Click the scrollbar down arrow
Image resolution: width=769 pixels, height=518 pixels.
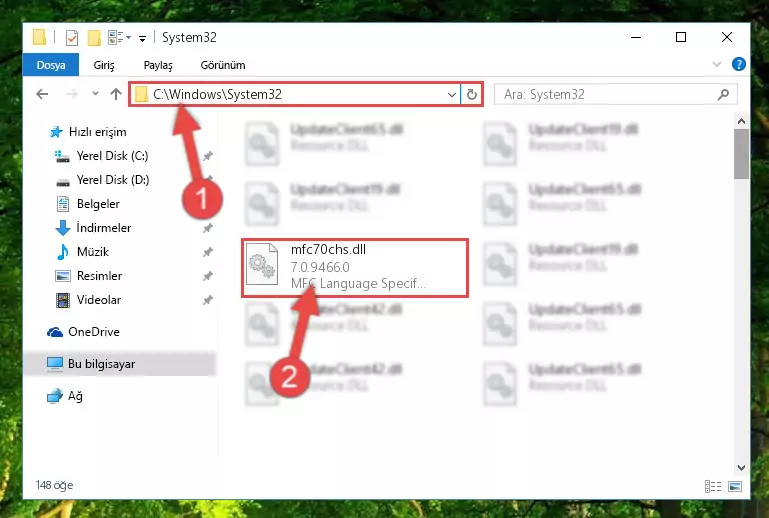click(x=741, y=468)
